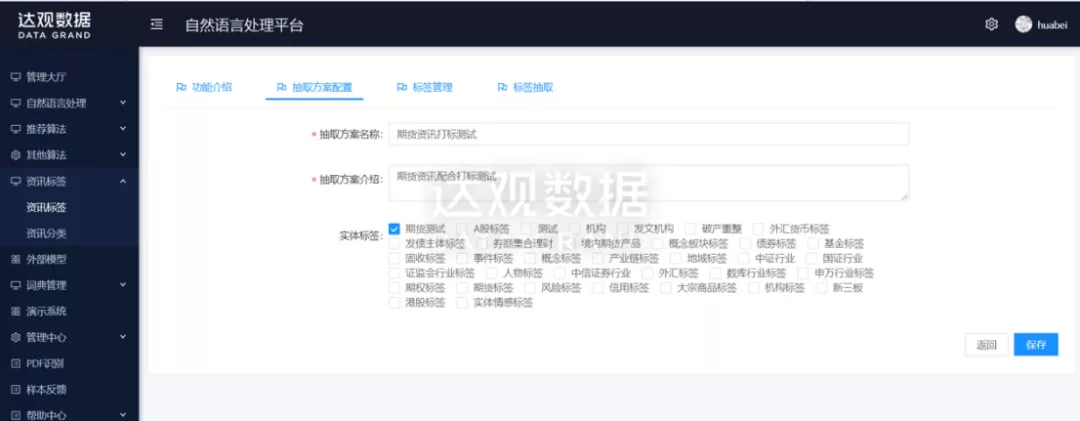
Task: Click the huabei user avatar
Action: 1023,24
